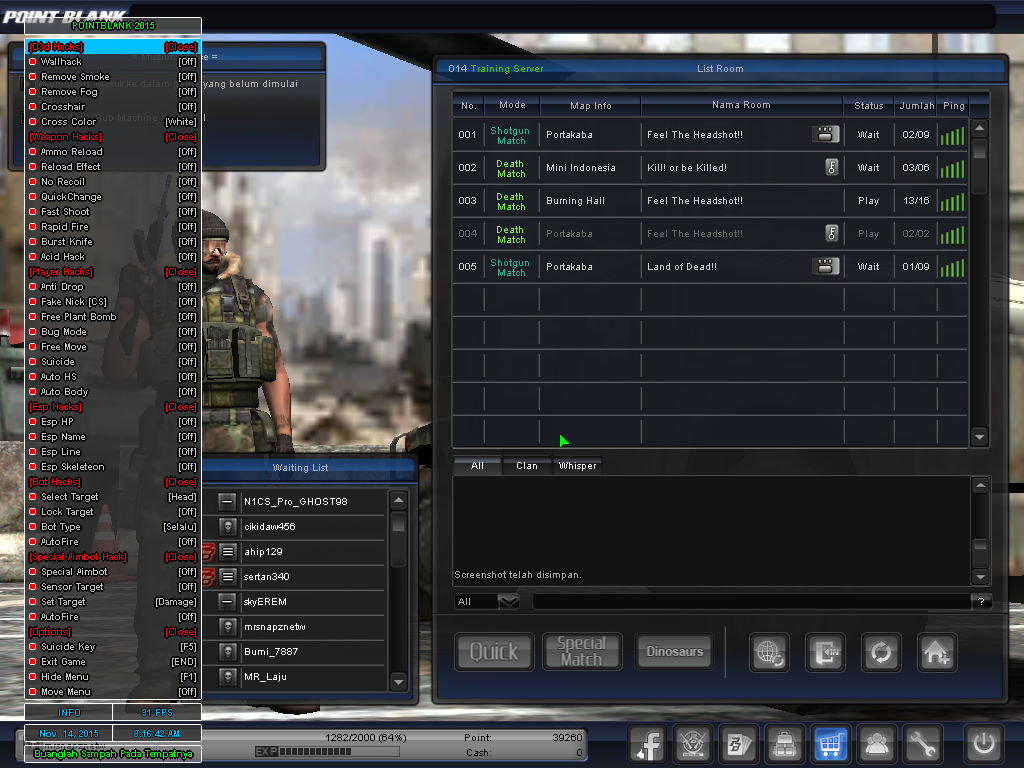Open the mission cards icon in bottom bar

[739, 743]
